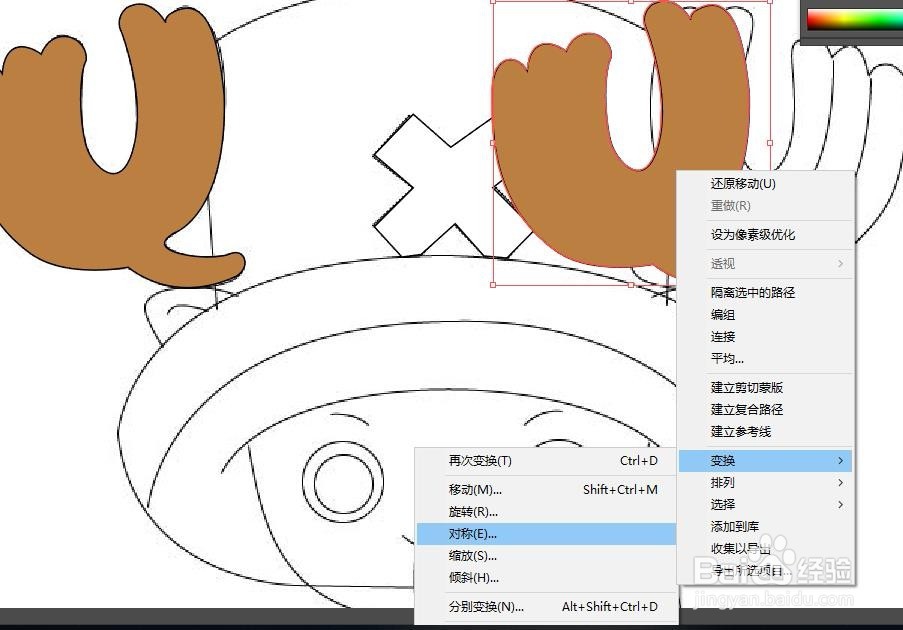
Task: Open 旋转(R)... transform option
Action: click(x=546, y=511)
